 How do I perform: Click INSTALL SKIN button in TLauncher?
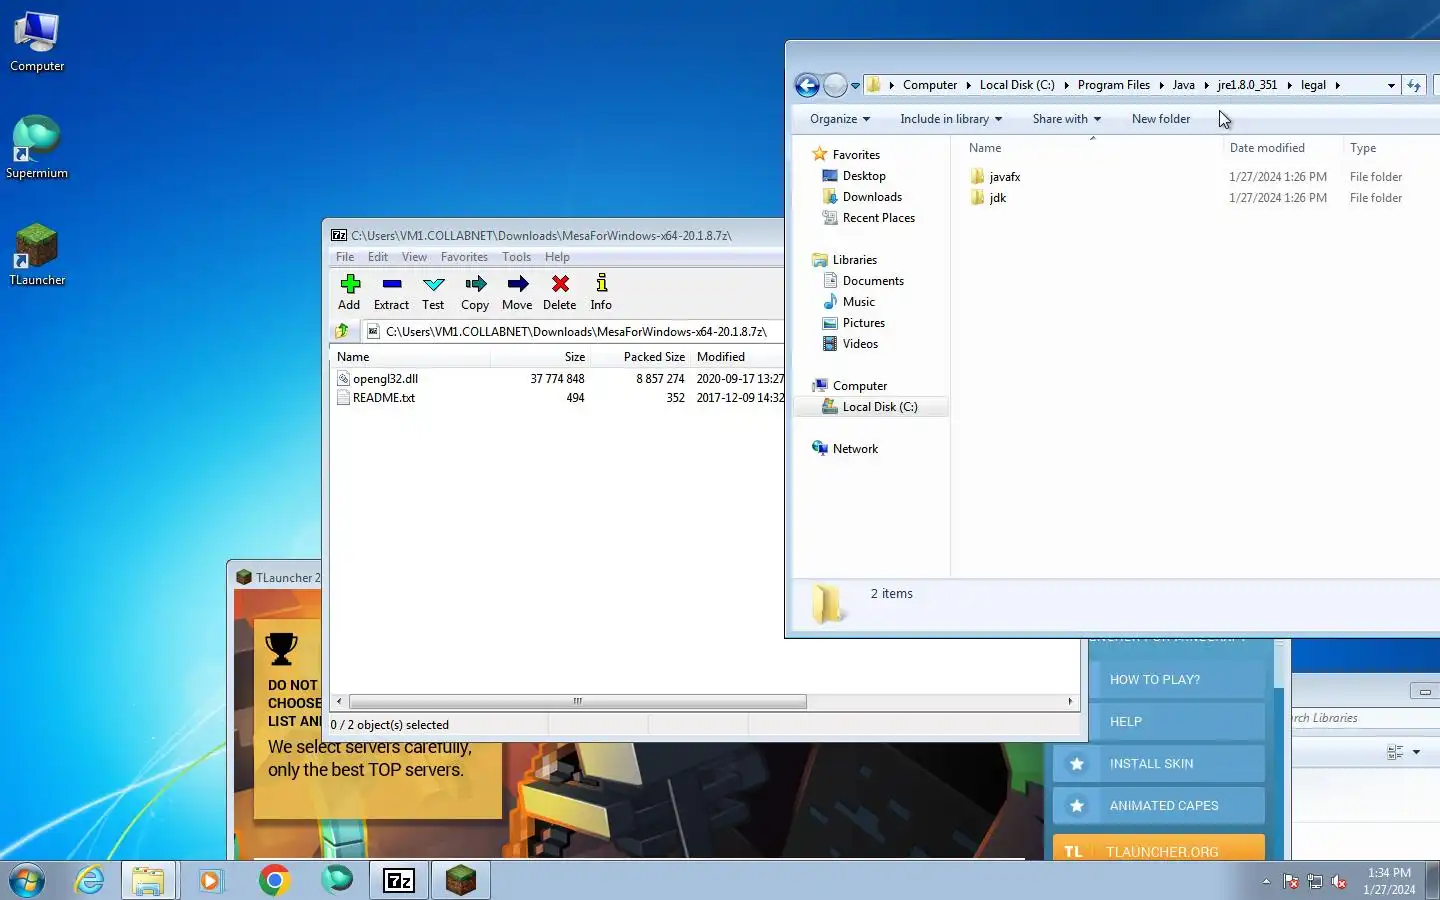click(x=1159, y=764)
